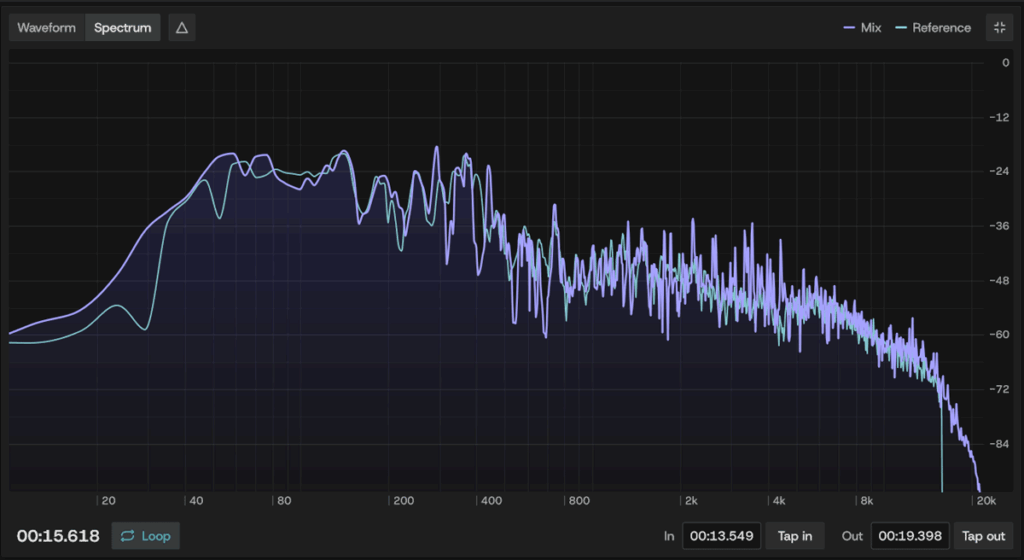Toggle the Mix curve legend
Viewport: 1024px width, 560px height.
(x=862, y=27)
